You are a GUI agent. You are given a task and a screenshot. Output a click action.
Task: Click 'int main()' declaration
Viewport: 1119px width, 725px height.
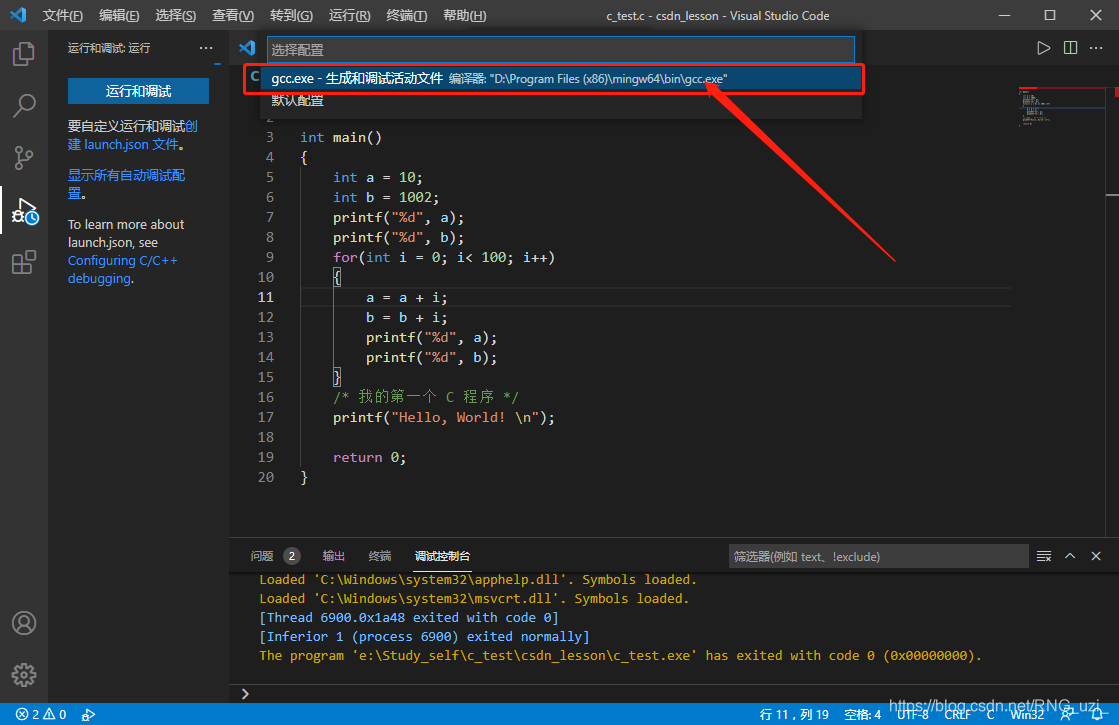341,138
